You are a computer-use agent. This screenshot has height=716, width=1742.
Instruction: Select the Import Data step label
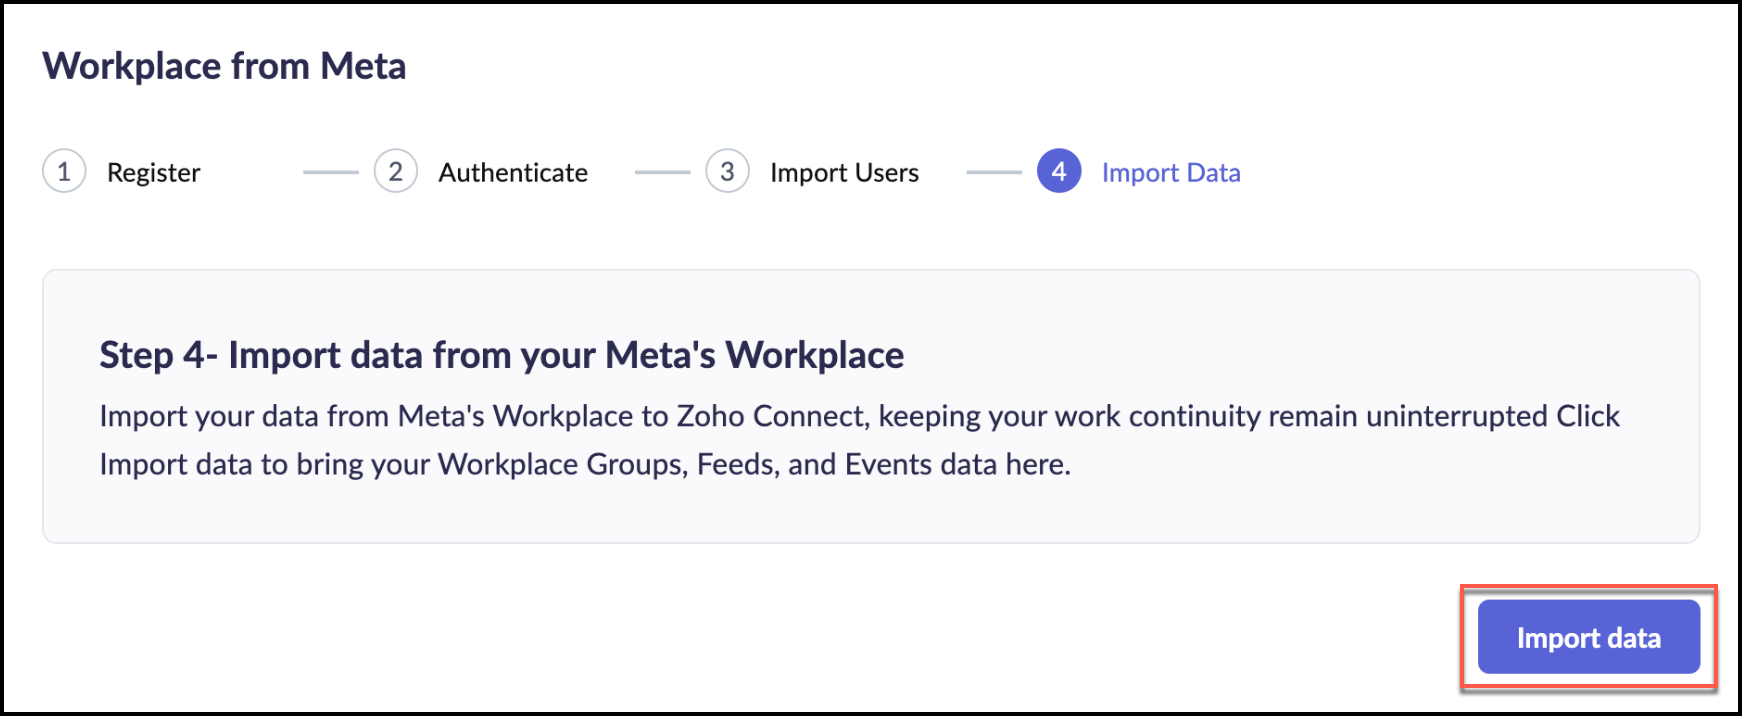coord(1171,173)
